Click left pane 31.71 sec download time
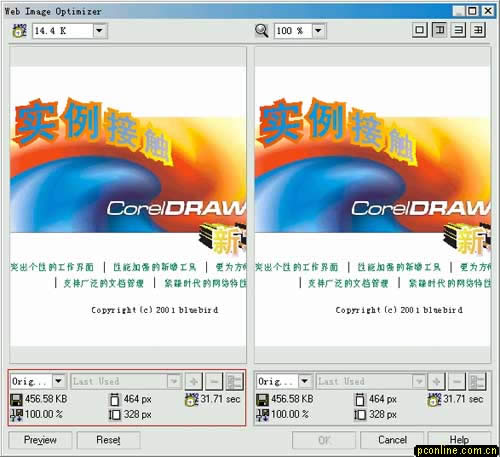Viewport: 500px width, 457px height. [220, 399]
